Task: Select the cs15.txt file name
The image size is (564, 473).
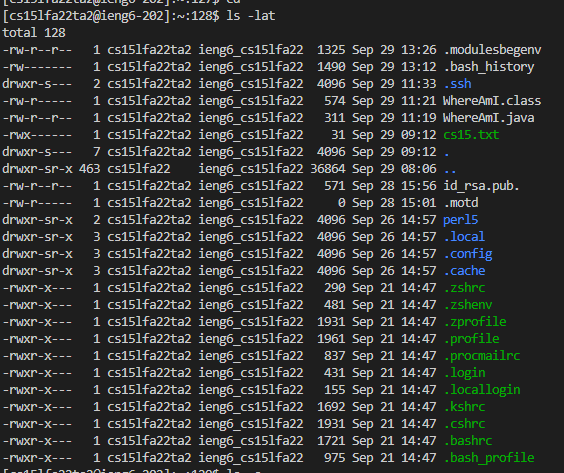Action: click(471, 135)
